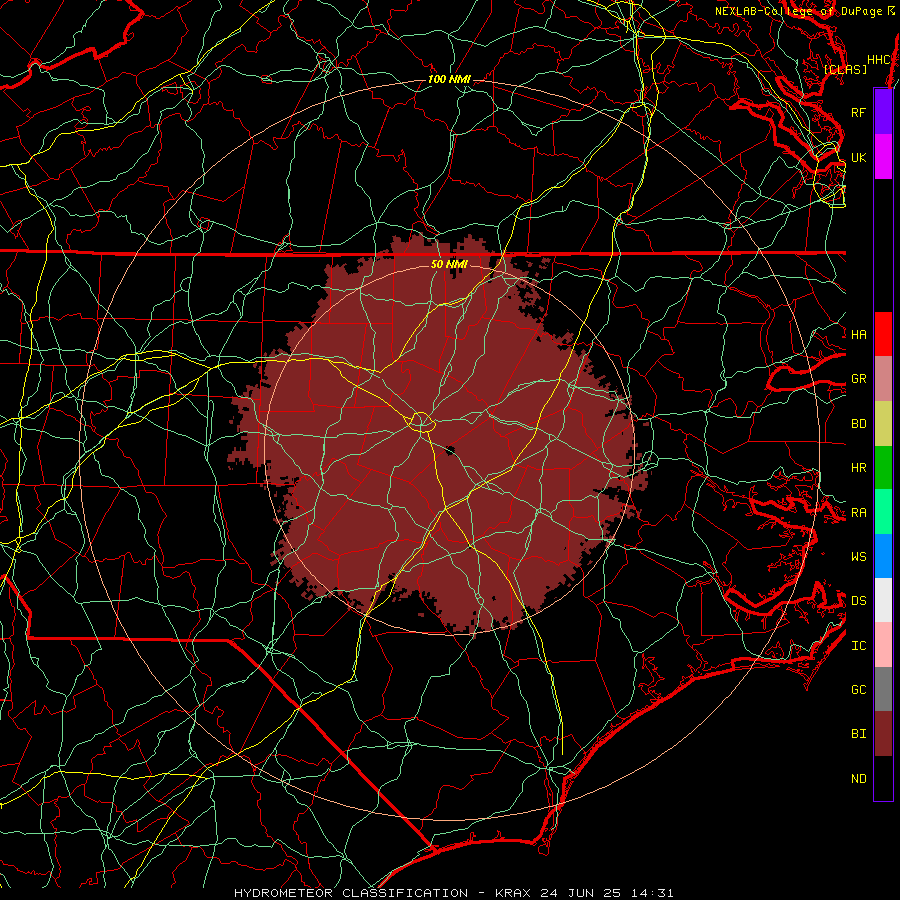The width and height of the screenshot is (900, 900).
Task: Click the light pink IC color swatch
Action: [x=883, y=645]
